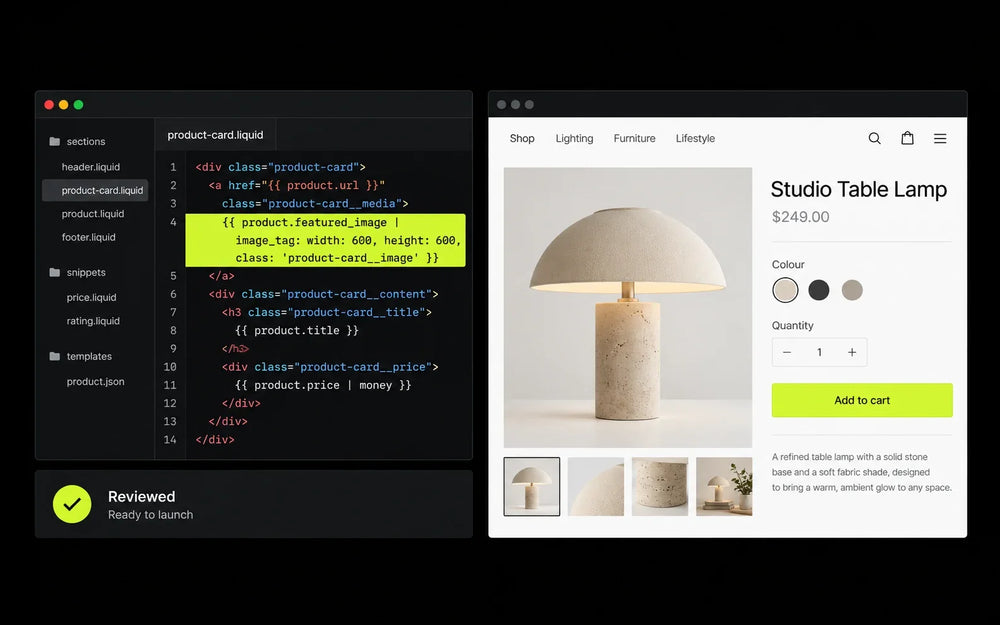The width and height of the screenshot is (1000, 625).
Task: Click the highlighted product.featured_image code line
Action: pyautogui.click(x=325, y=240)
